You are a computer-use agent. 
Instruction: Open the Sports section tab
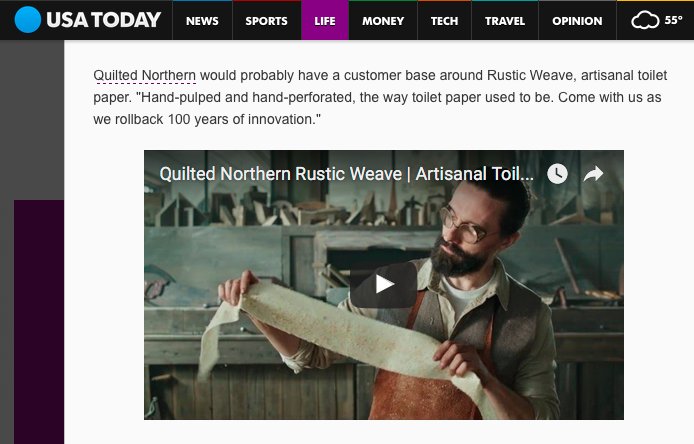pyautogui.click(x=266, y=21)
